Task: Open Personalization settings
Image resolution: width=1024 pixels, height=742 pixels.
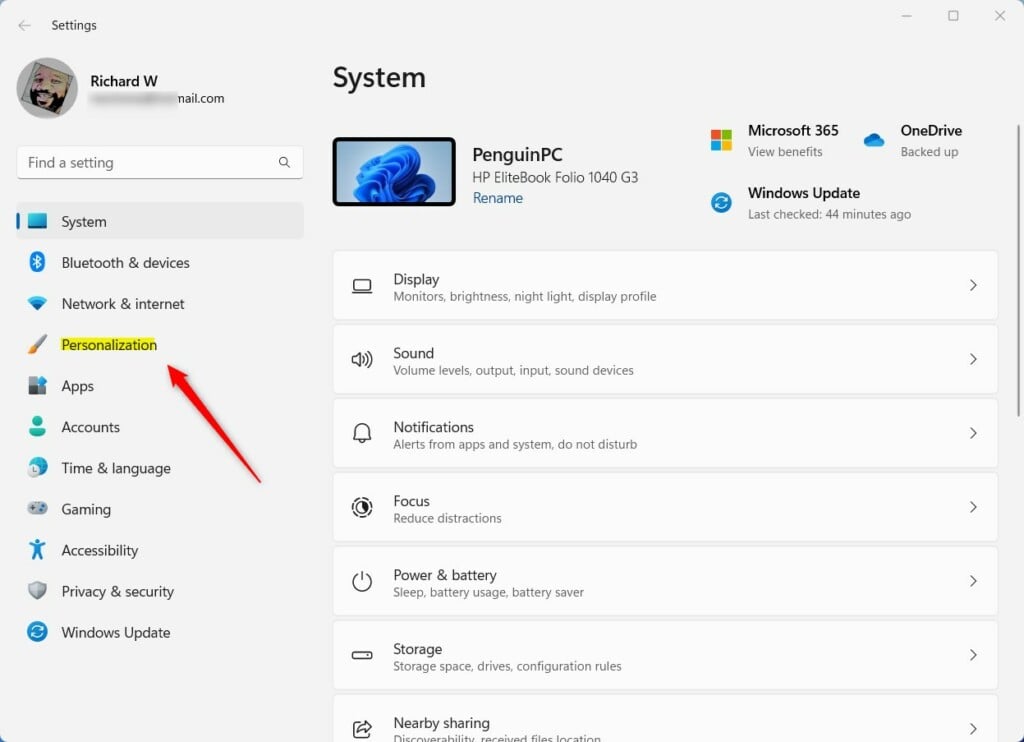Action: point(160,344)
